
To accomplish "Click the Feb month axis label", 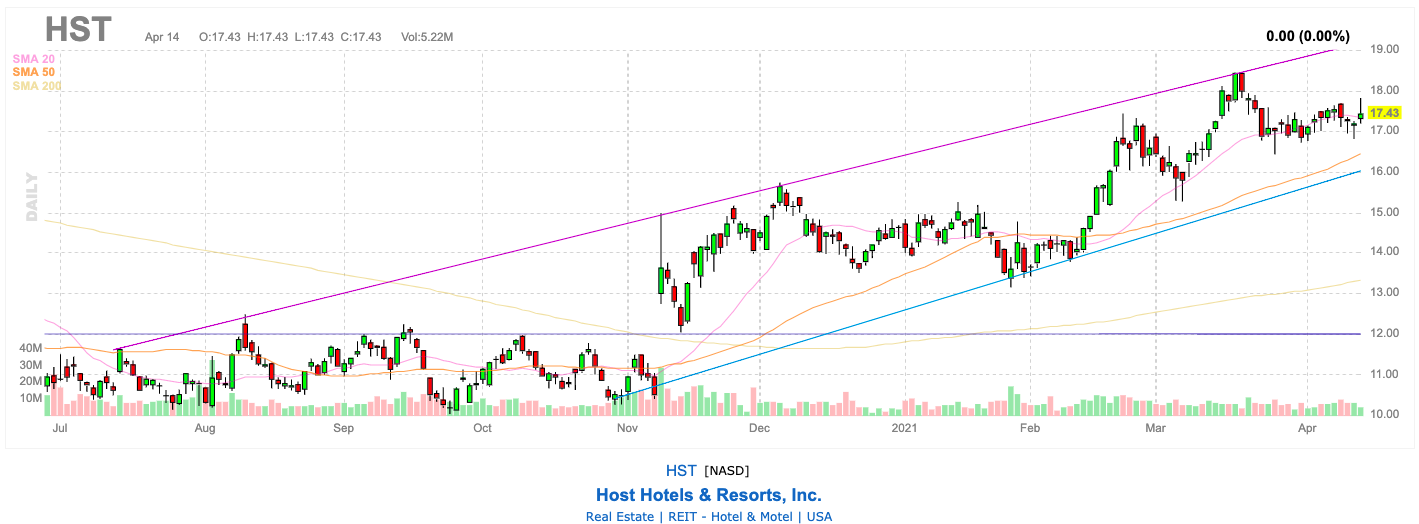I will pos(1029,428).
